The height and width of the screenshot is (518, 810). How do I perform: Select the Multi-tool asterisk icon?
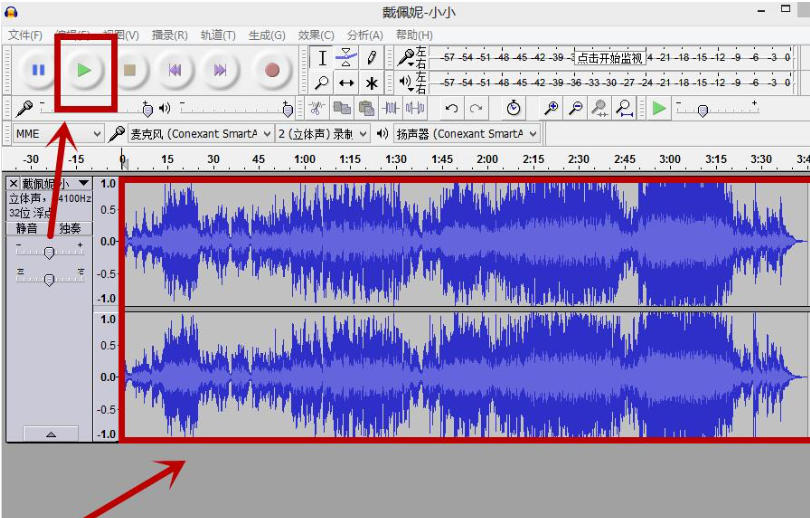click(x=372, y=83)
